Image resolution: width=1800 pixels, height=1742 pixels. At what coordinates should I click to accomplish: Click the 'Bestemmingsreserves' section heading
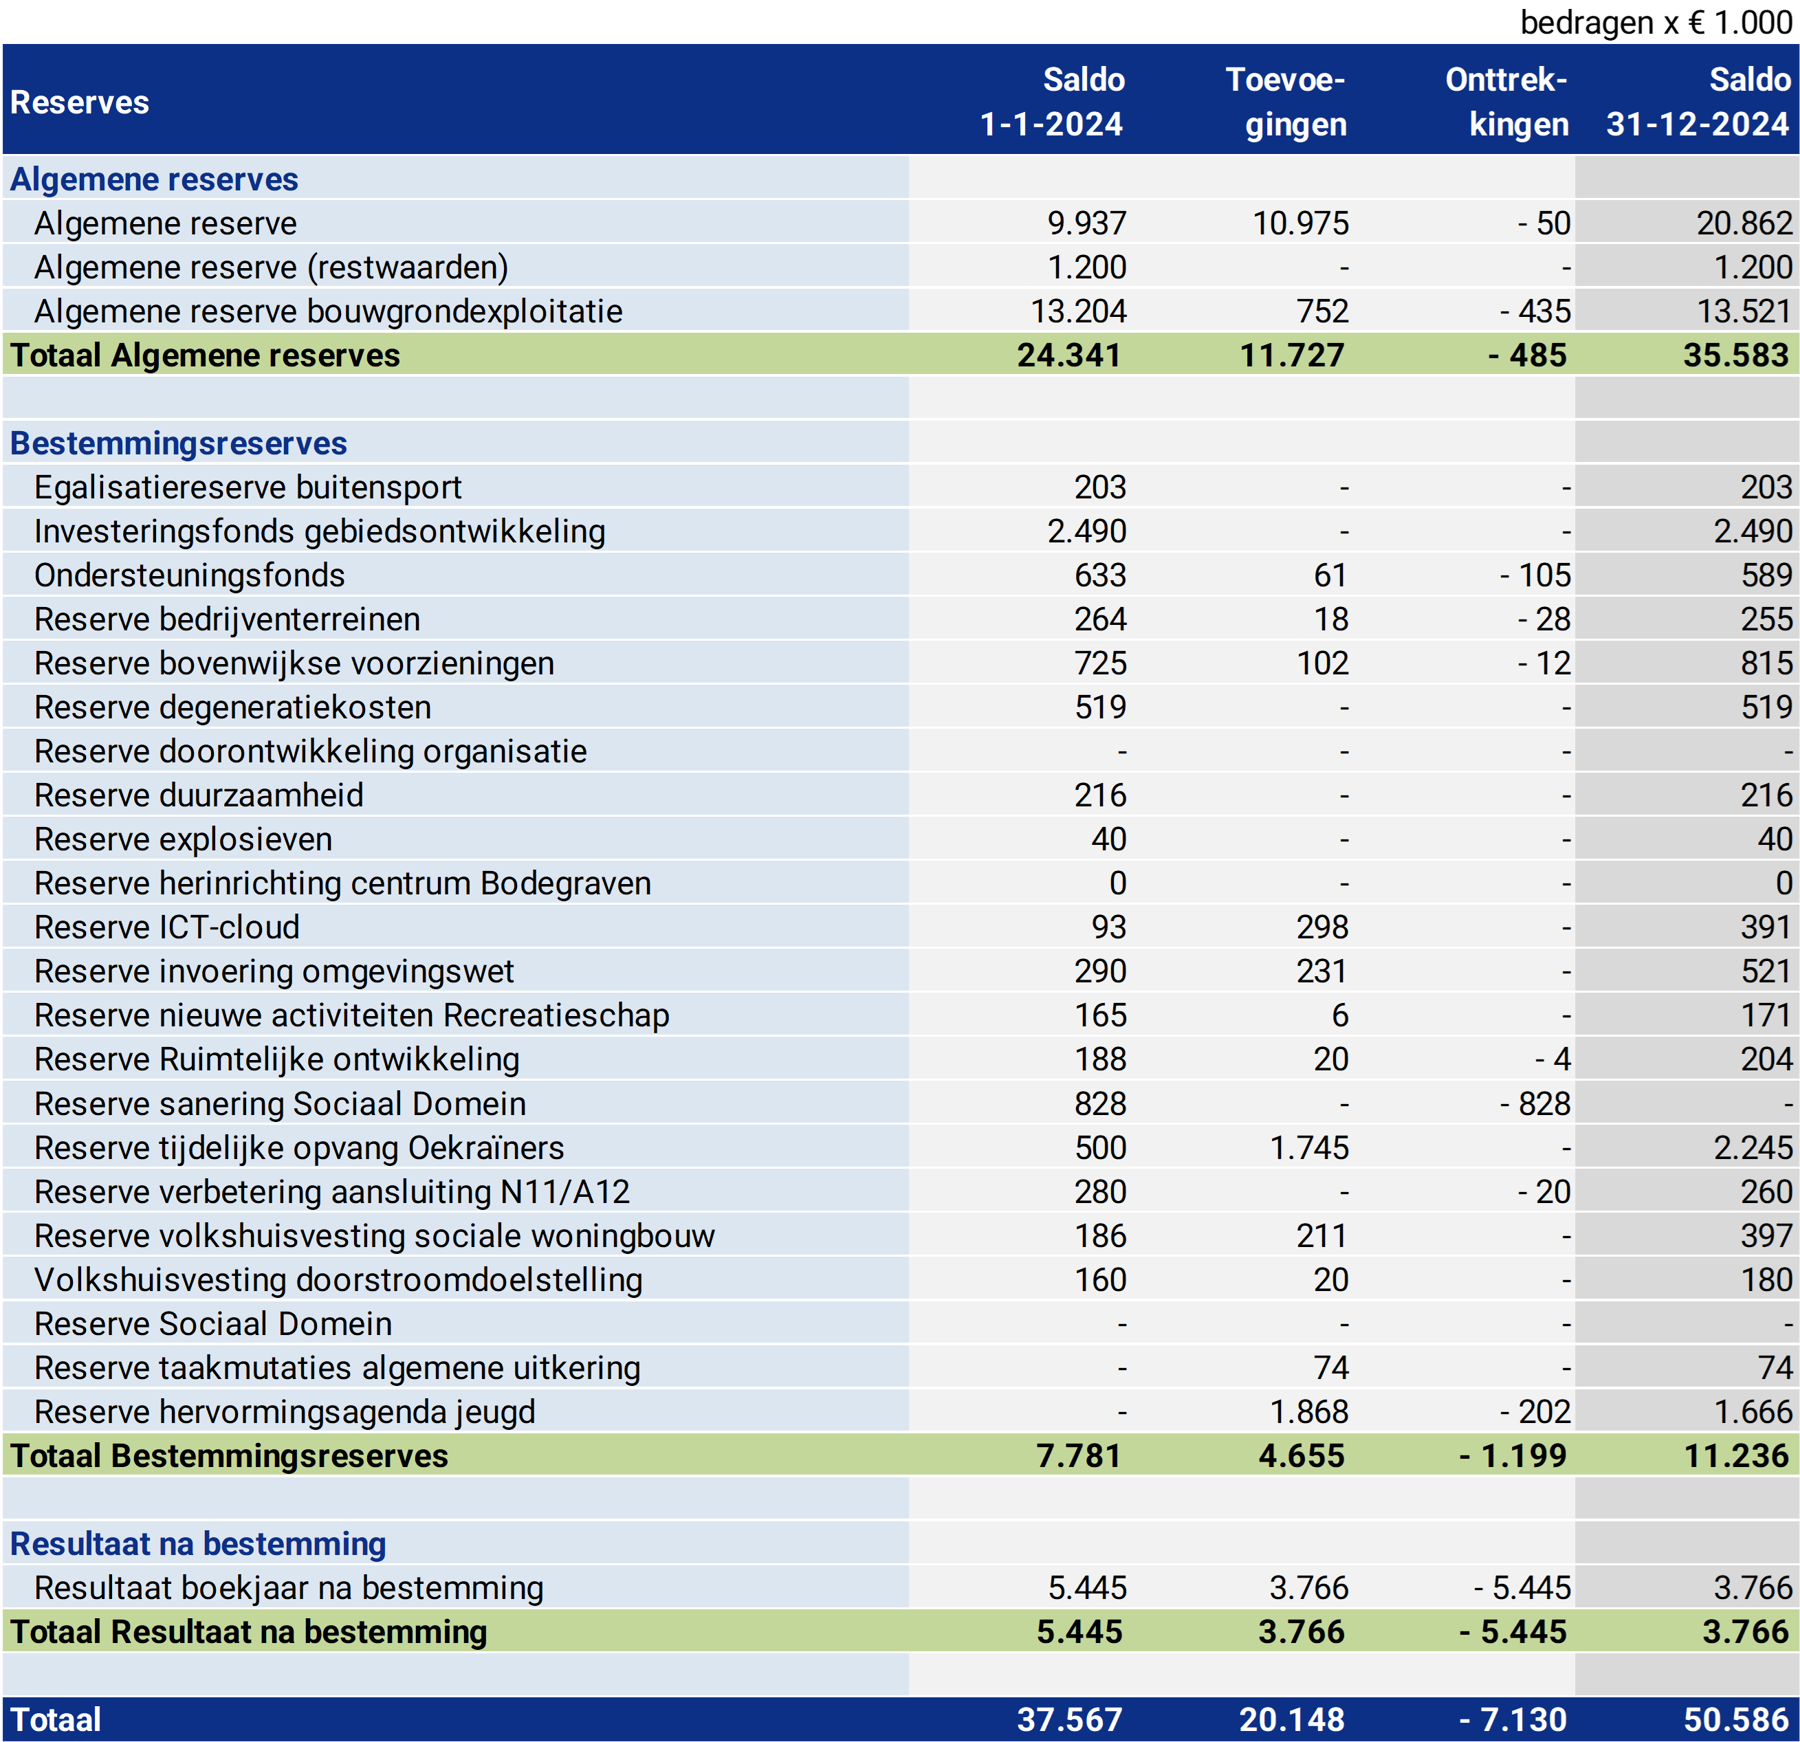click(x=178, y=443)
